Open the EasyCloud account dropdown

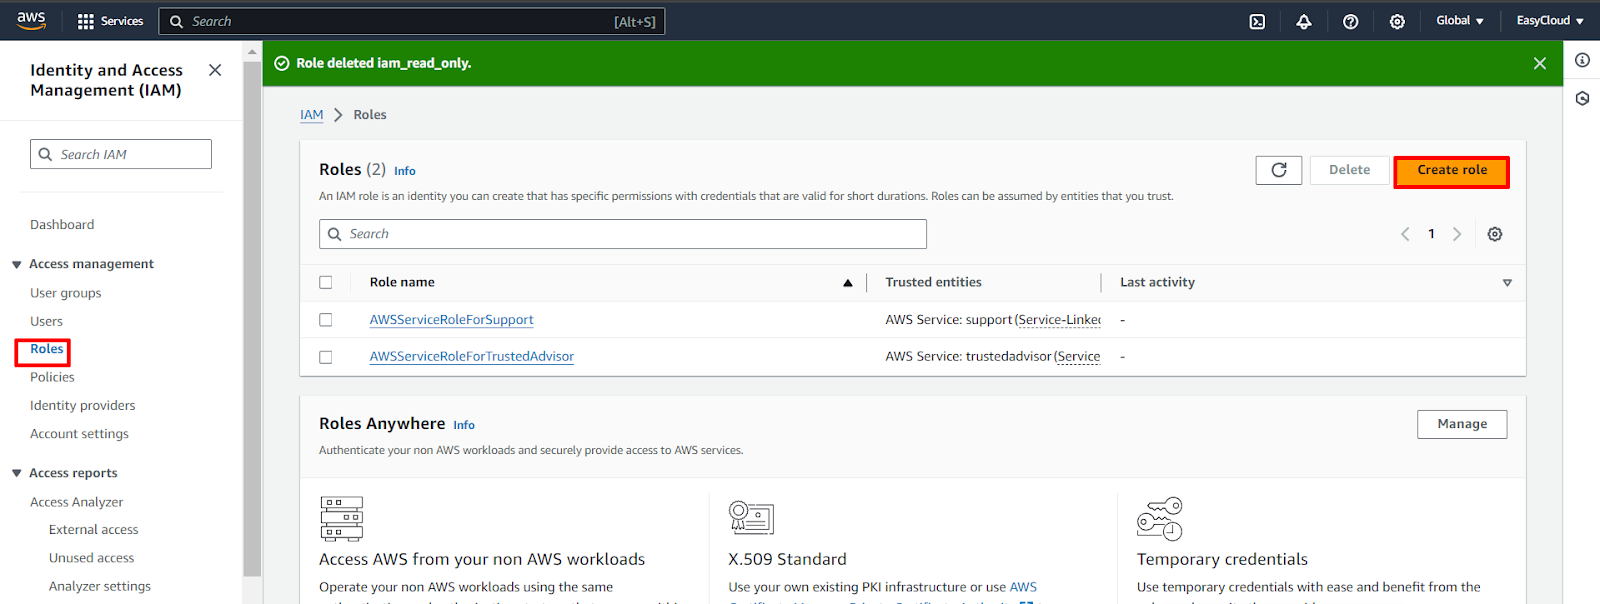(1550, 21)
